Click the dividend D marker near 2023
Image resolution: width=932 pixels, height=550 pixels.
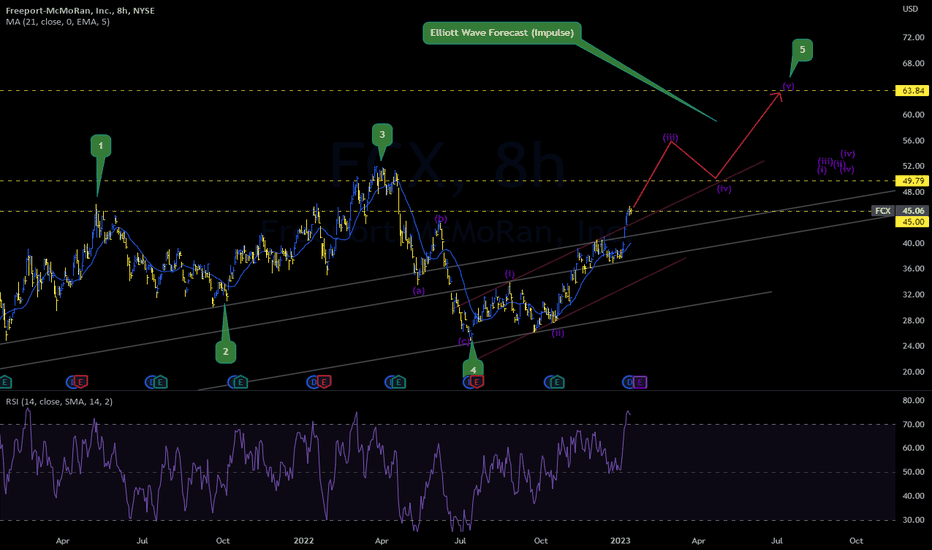click(x=628, y=382)
